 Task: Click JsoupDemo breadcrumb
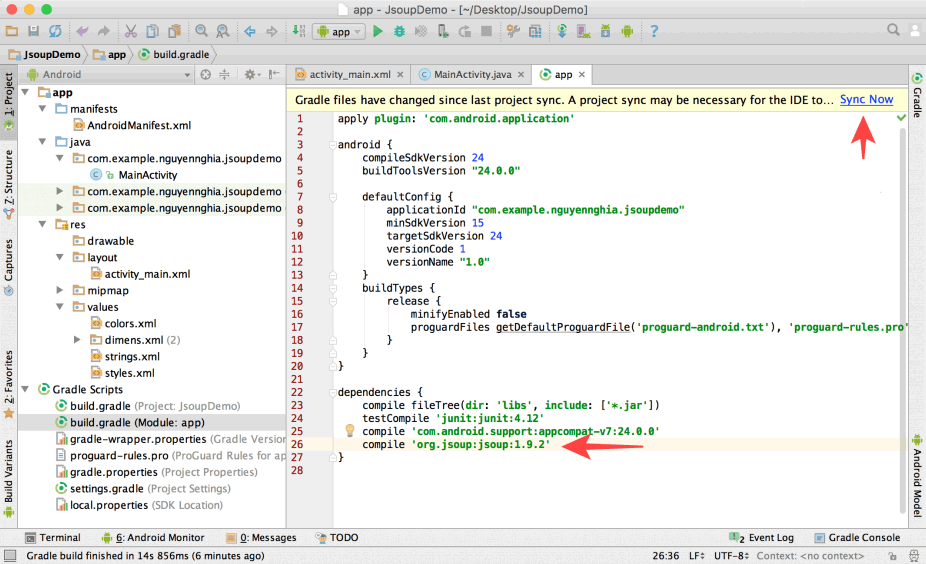click(45, 54)
